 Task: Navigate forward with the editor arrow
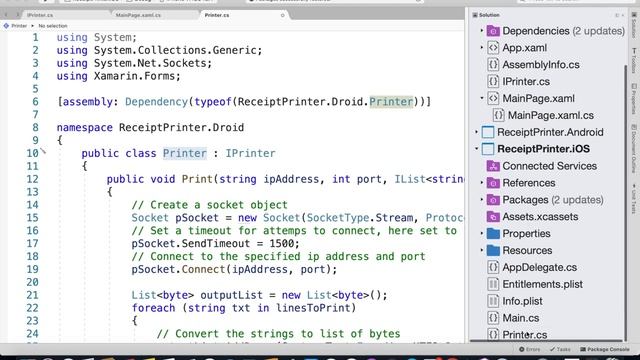[17, 15]
